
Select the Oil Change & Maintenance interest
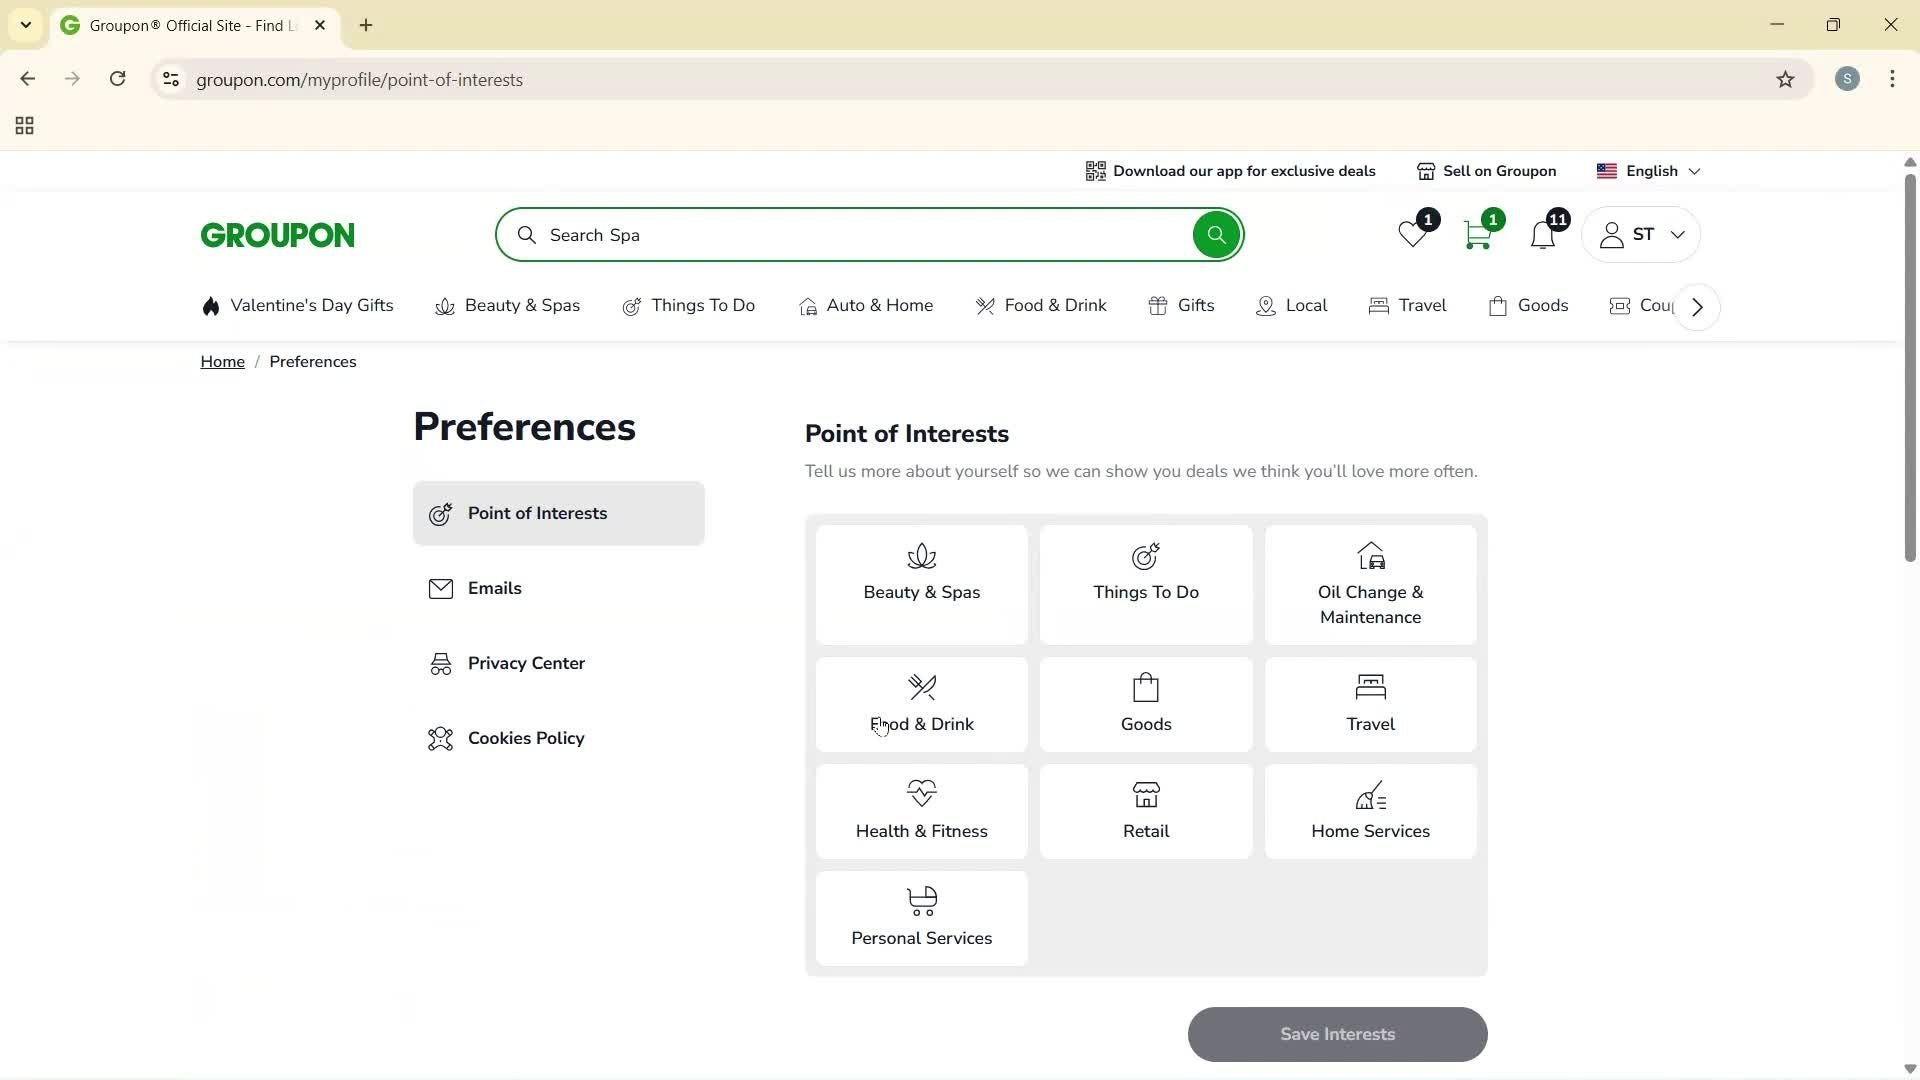[x=1370, y=584]
